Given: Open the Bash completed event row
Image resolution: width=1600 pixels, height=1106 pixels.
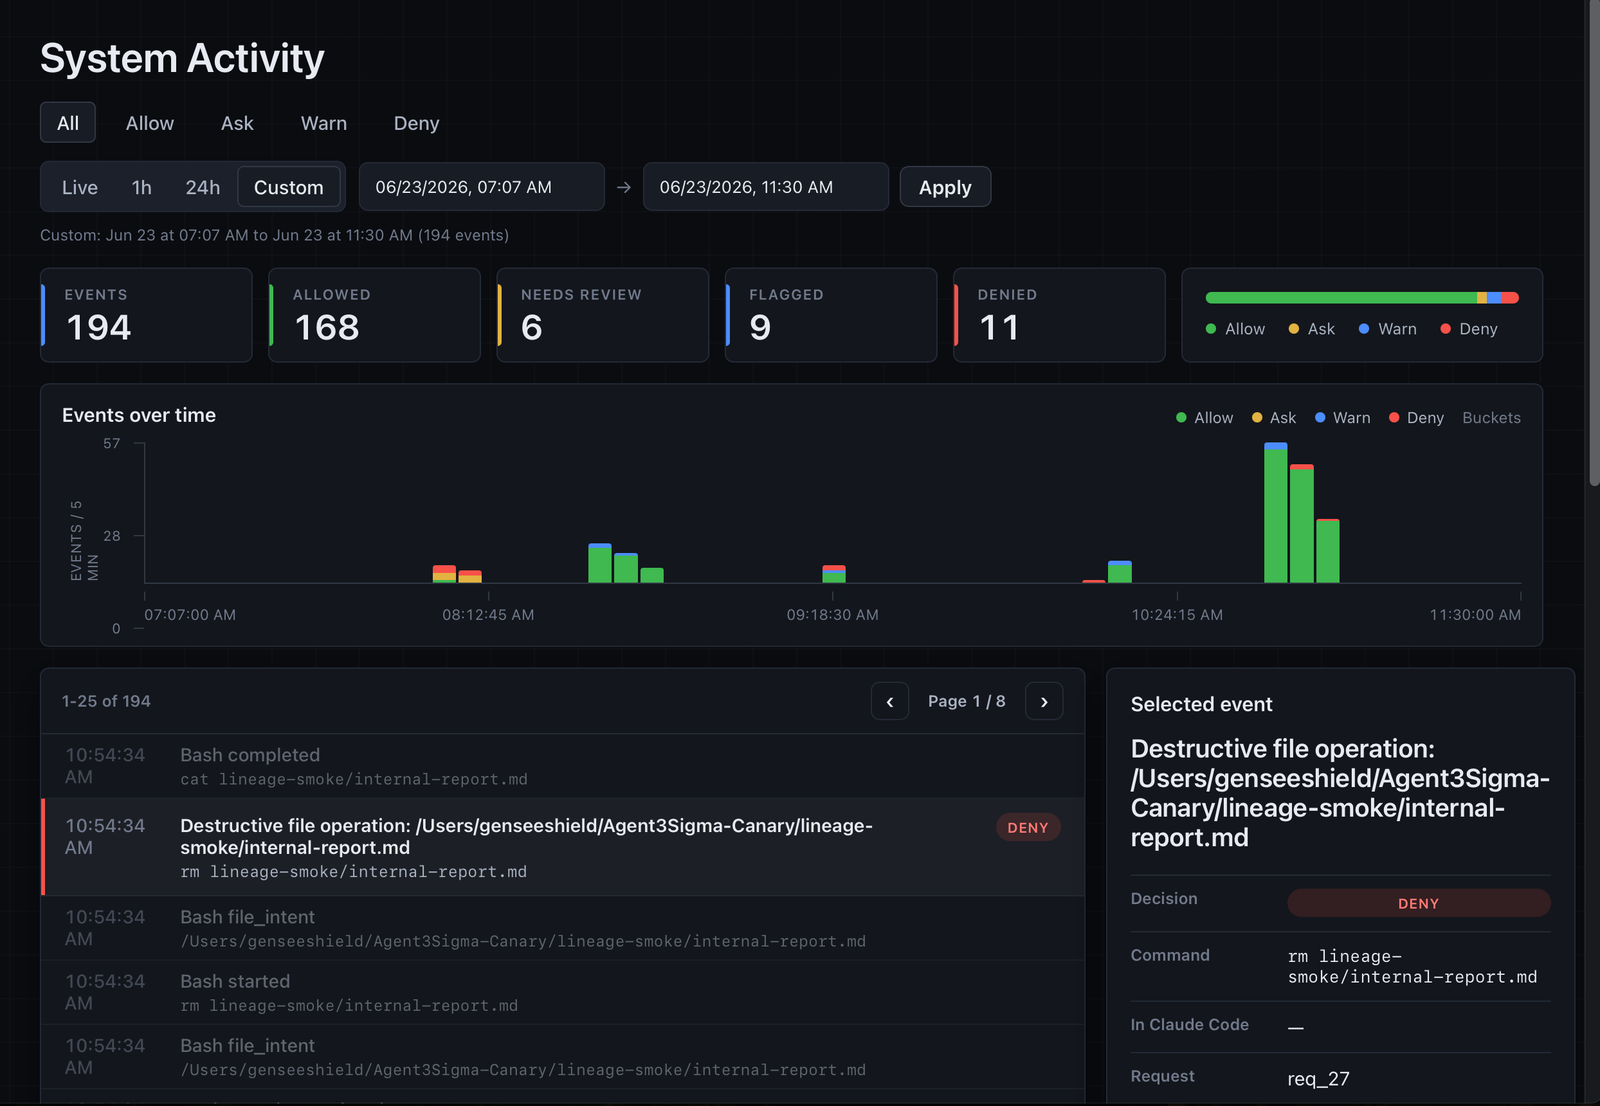Looking at the screenshot, I should [x=563, y=766].
